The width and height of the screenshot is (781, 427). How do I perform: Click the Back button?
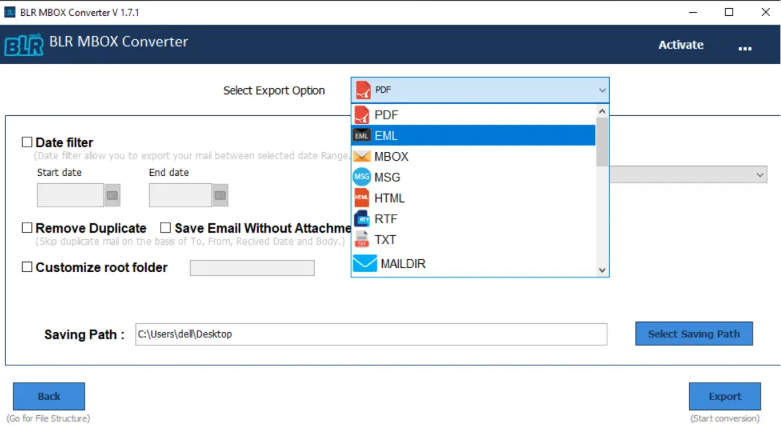click(49, 397)
